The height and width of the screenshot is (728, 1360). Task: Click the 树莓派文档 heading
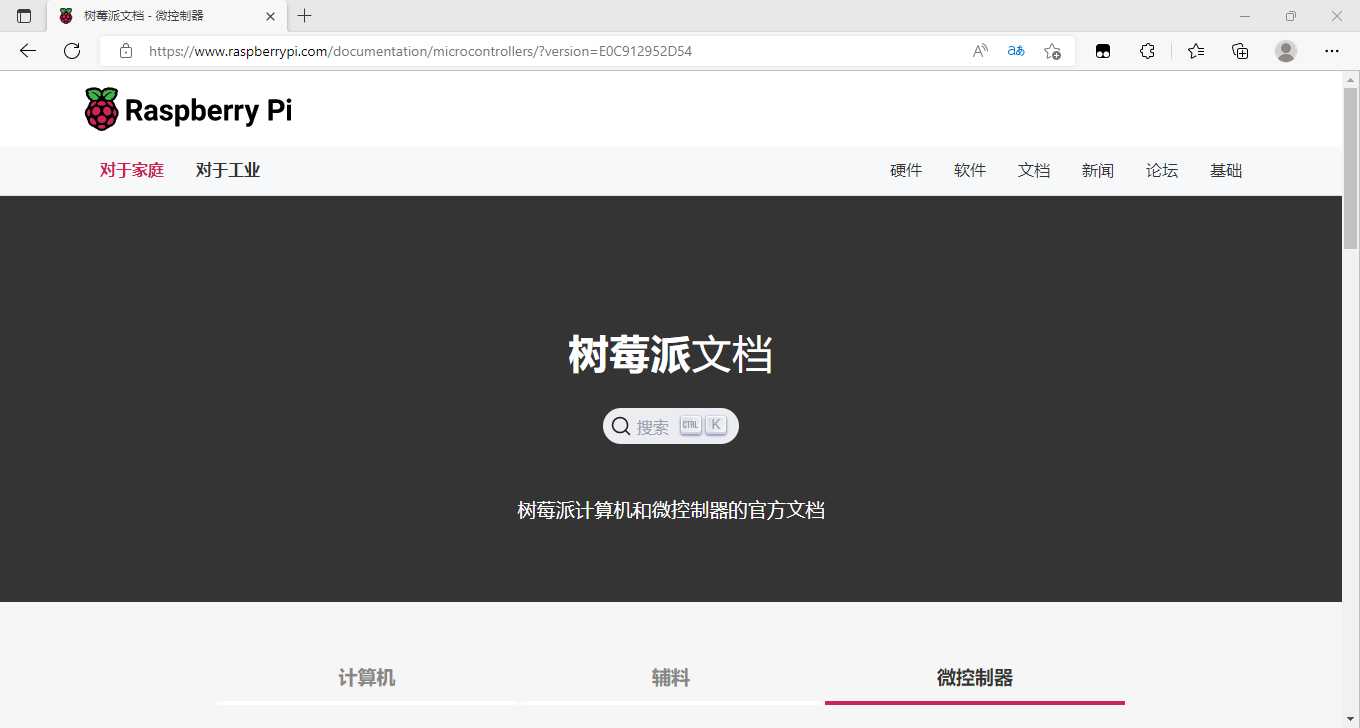tap(671, 355)
